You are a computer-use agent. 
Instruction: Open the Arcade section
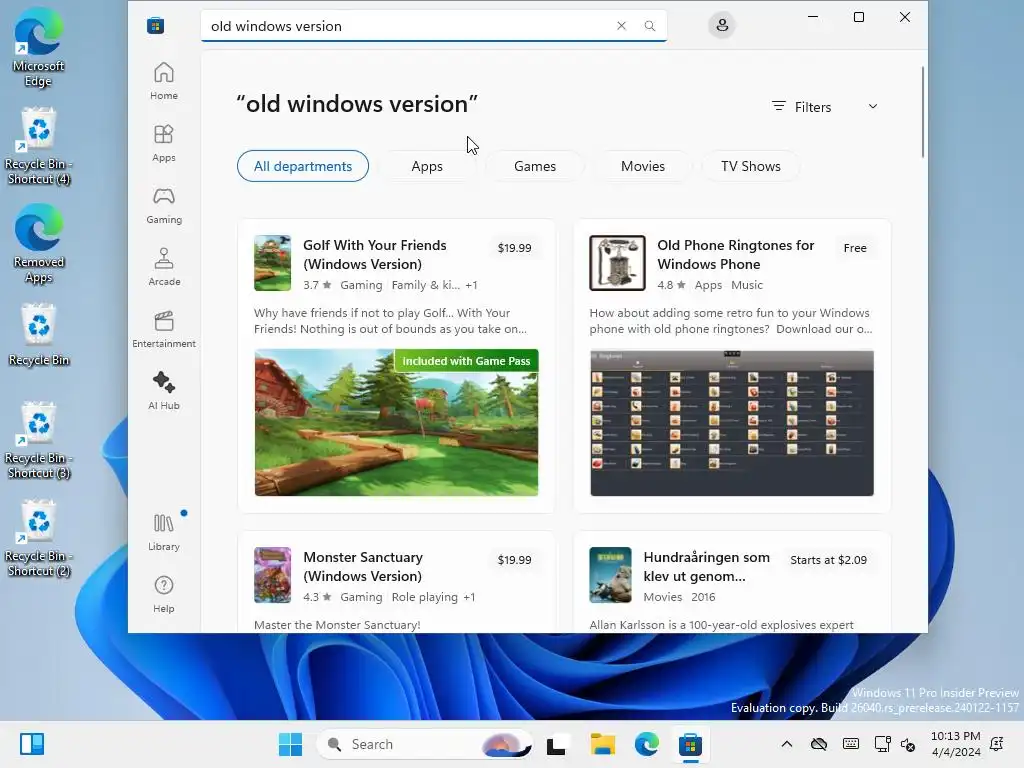pos(164,267)
